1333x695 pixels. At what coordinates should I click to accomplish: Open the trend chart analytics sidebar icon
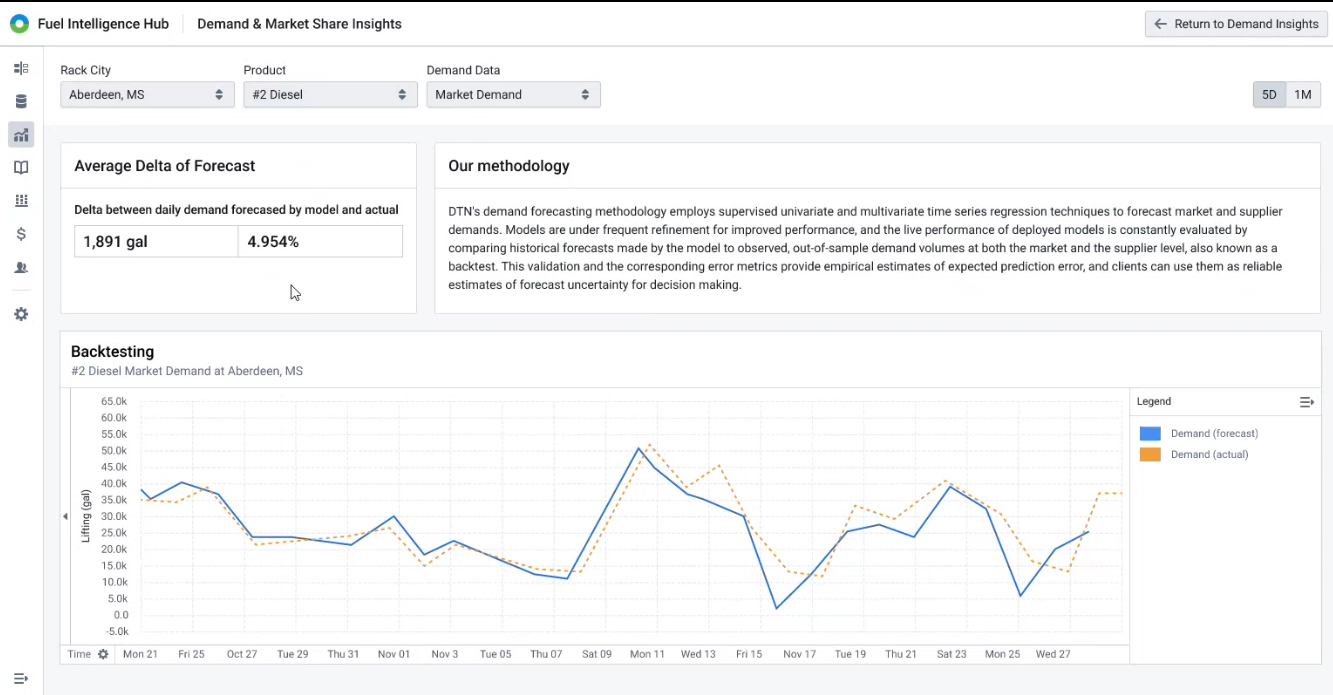(x=21, y=135)
